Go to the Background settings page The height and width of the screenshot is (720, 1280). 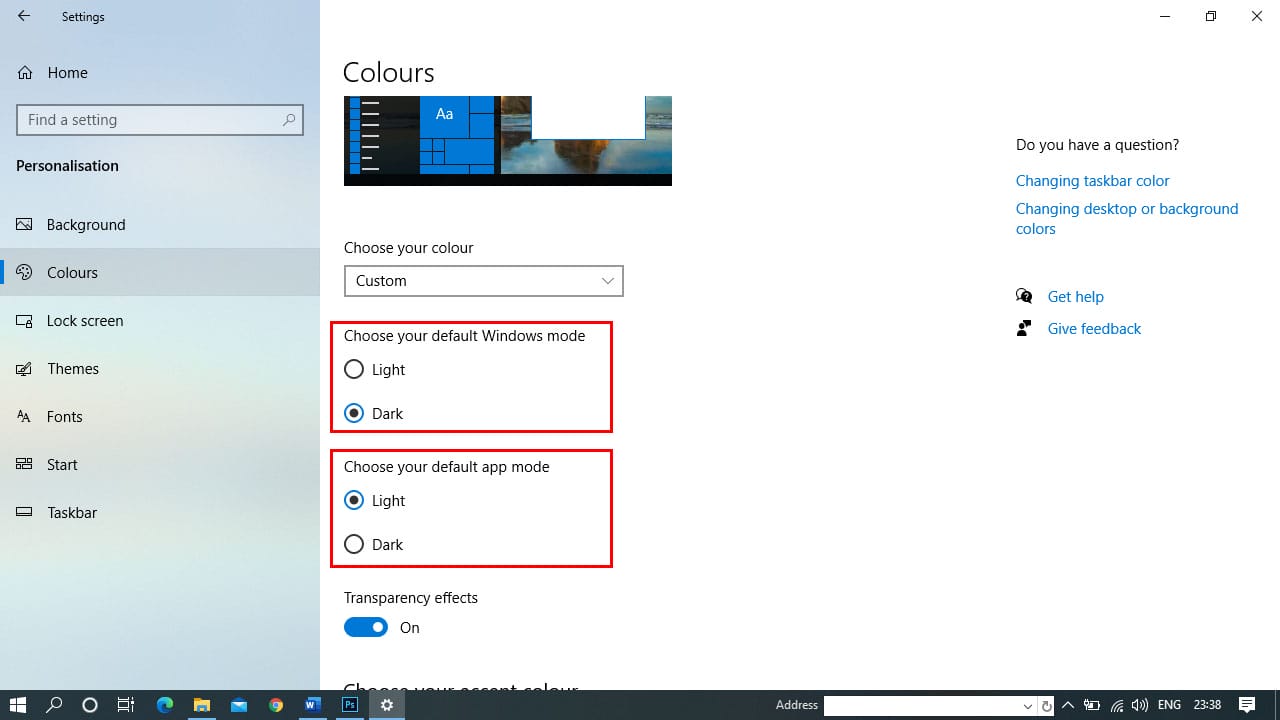[86, 225]
